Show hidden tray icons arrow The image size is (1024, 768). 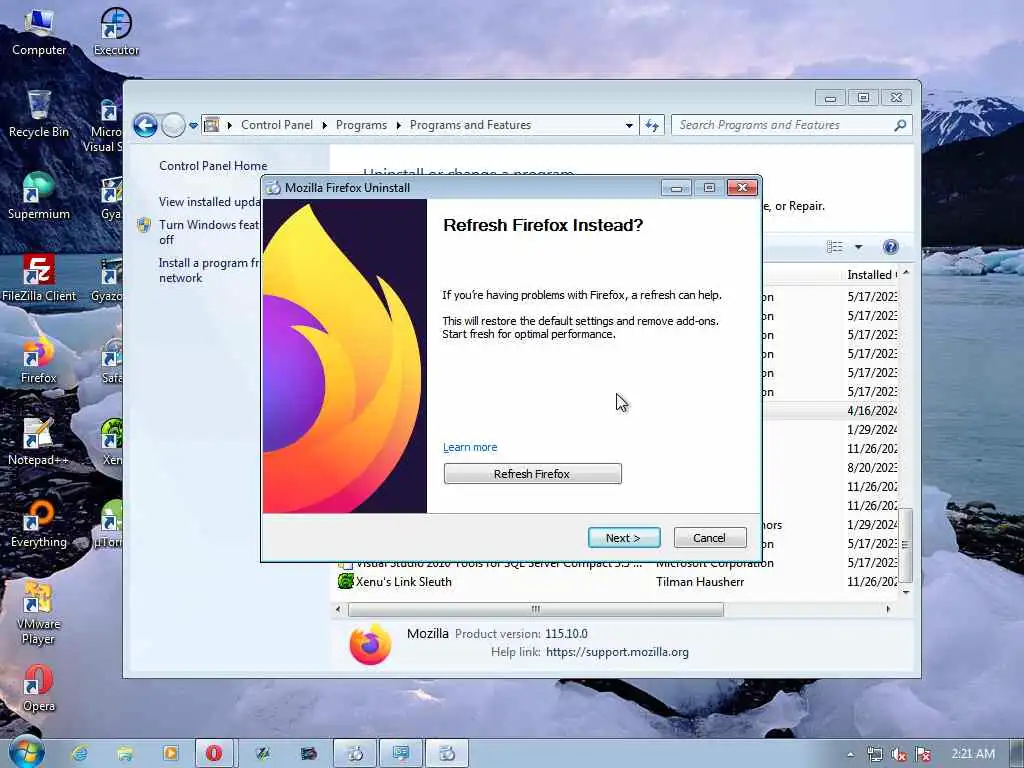click(850, 754)
